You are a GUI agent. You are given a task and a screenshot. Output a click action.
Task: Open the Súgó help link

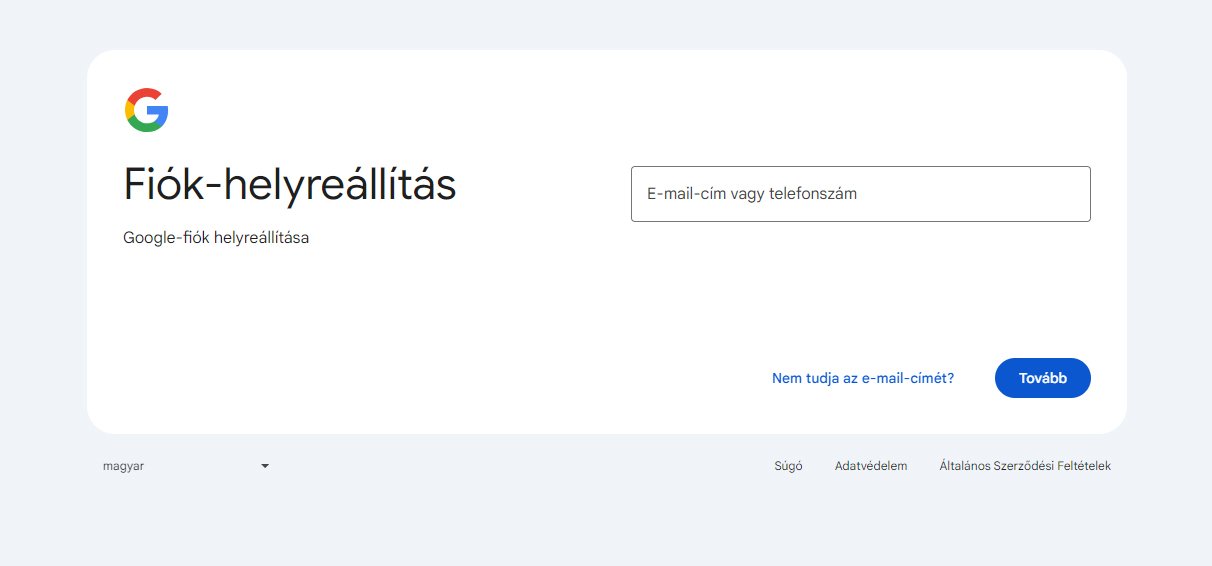[x=788, y=466]
